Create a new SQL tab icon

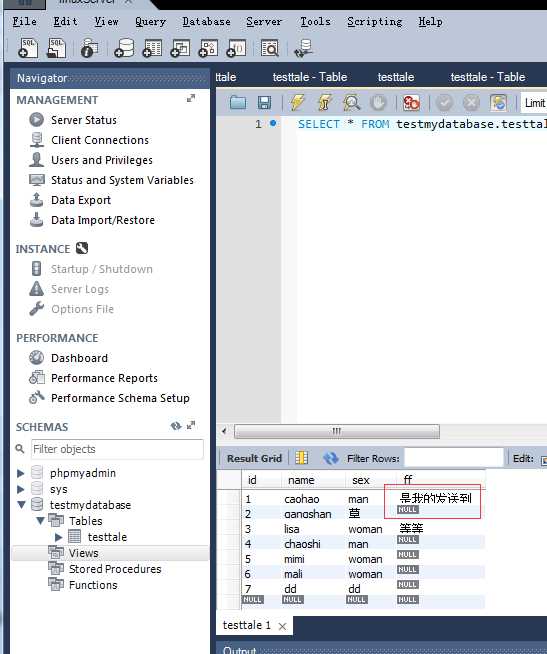click(27, 48)
